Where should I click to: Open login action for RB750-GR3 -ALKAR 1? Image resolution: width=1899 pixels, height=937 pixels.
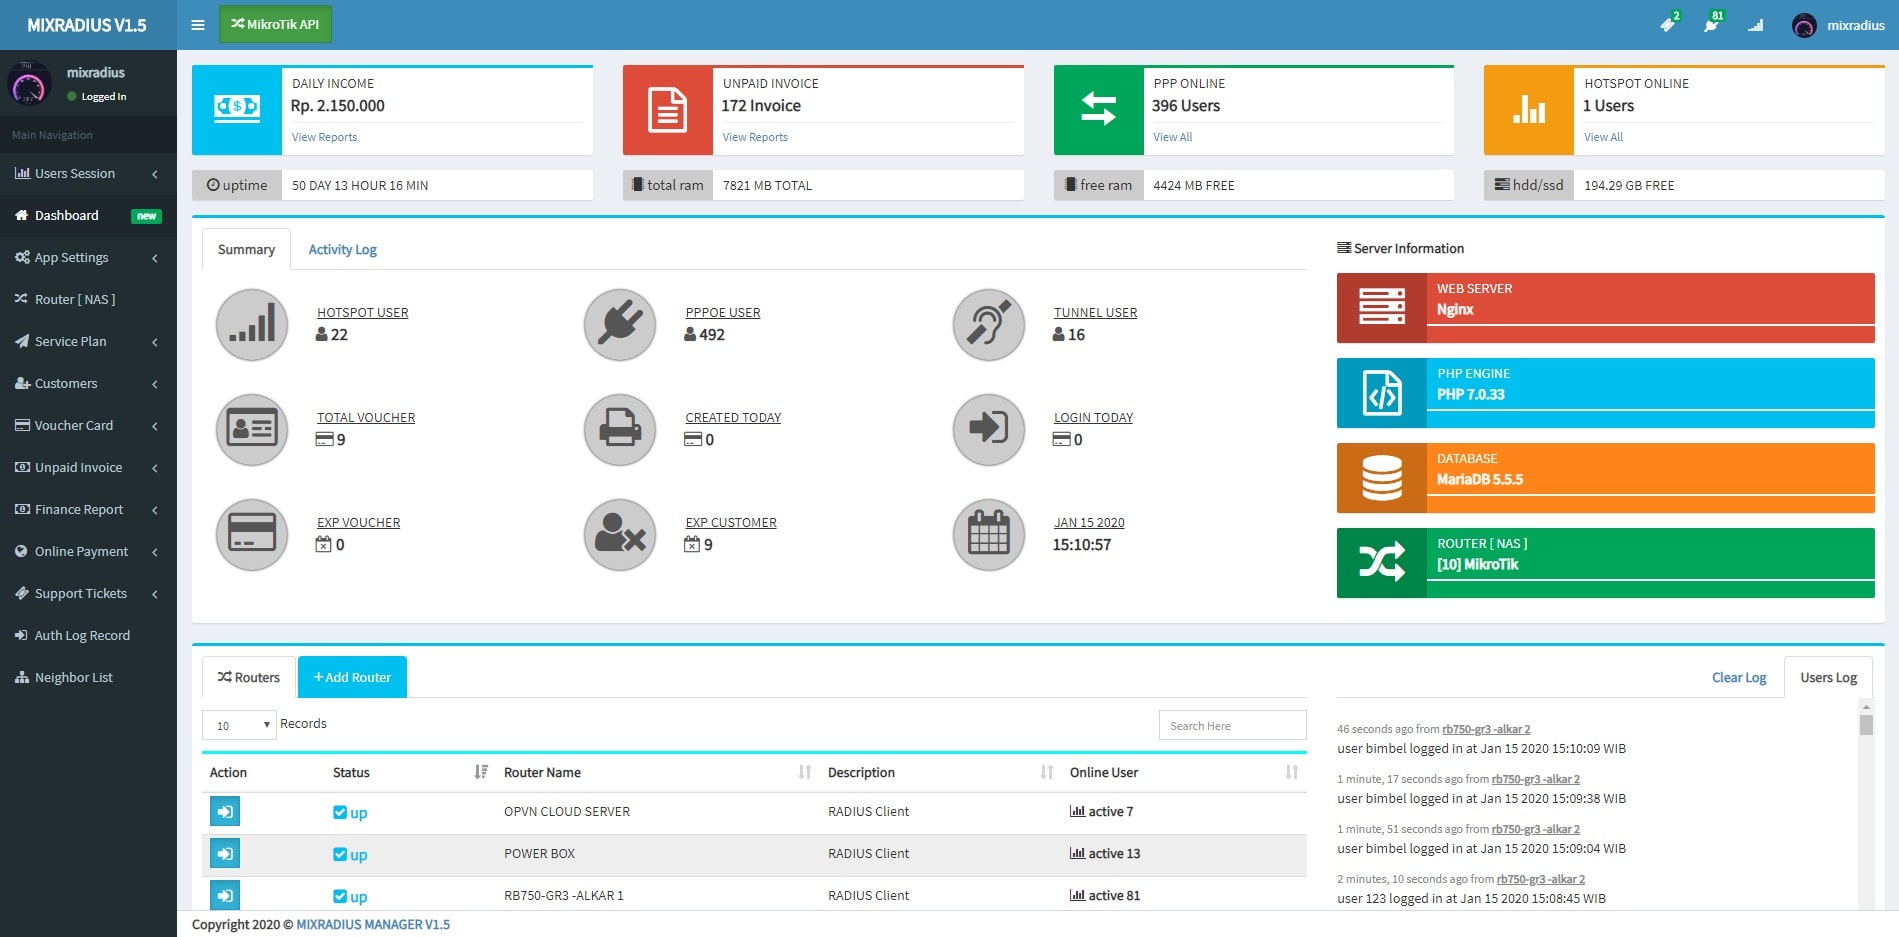225,895
